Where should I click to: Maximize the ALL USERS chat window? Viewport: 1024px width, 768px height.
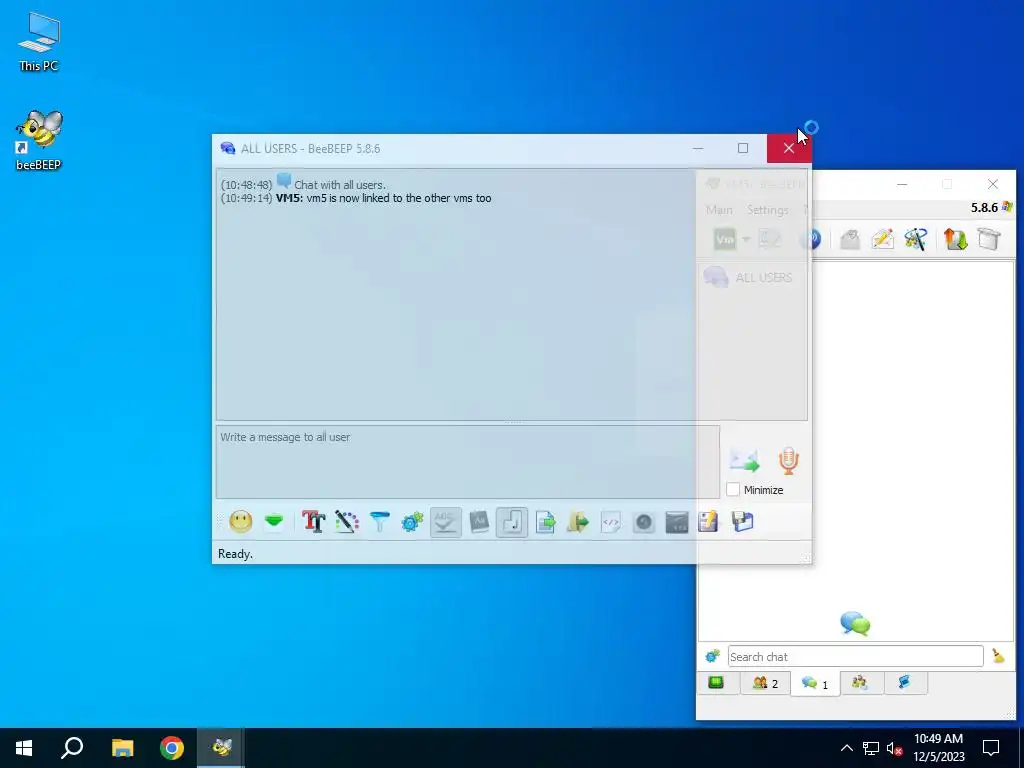(743, 148)
